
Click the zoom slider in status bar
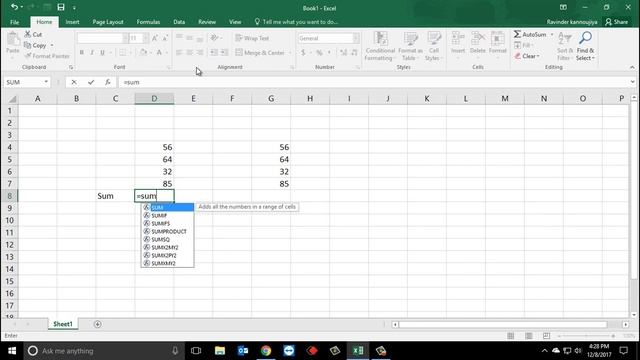586,336
